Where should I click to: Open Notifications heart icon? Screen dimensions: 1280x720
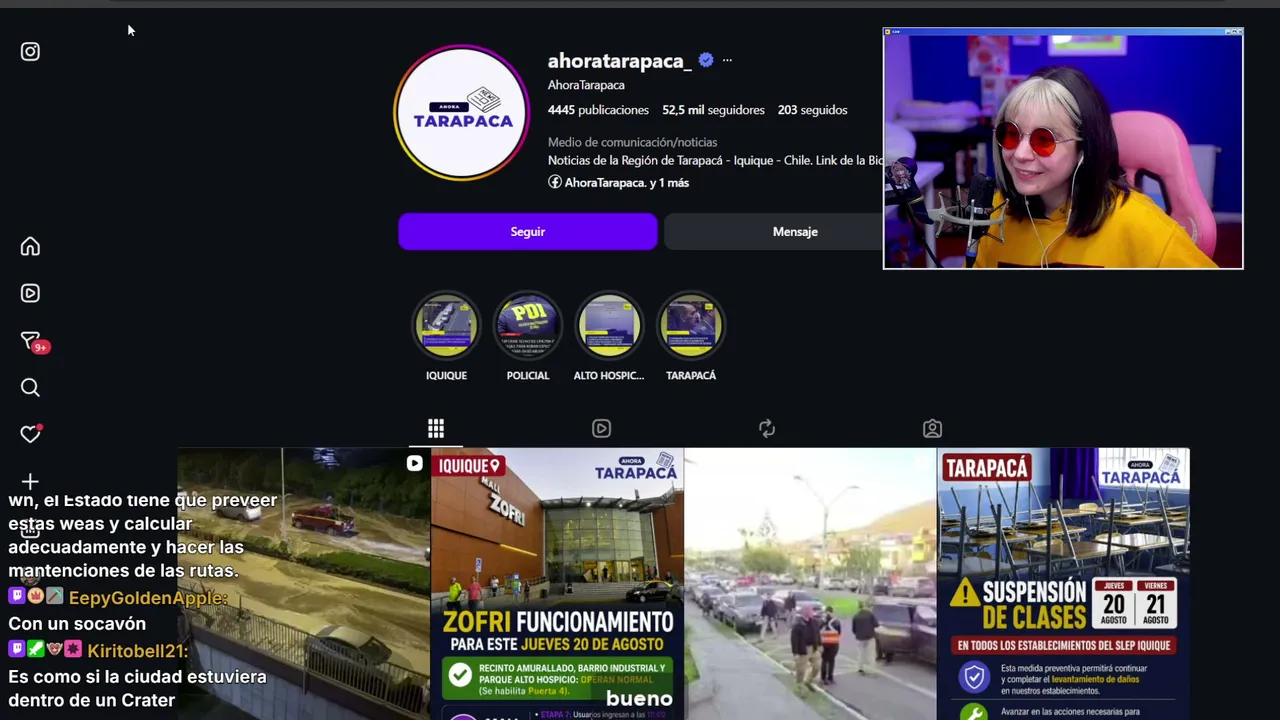click(x=30, y=434)
